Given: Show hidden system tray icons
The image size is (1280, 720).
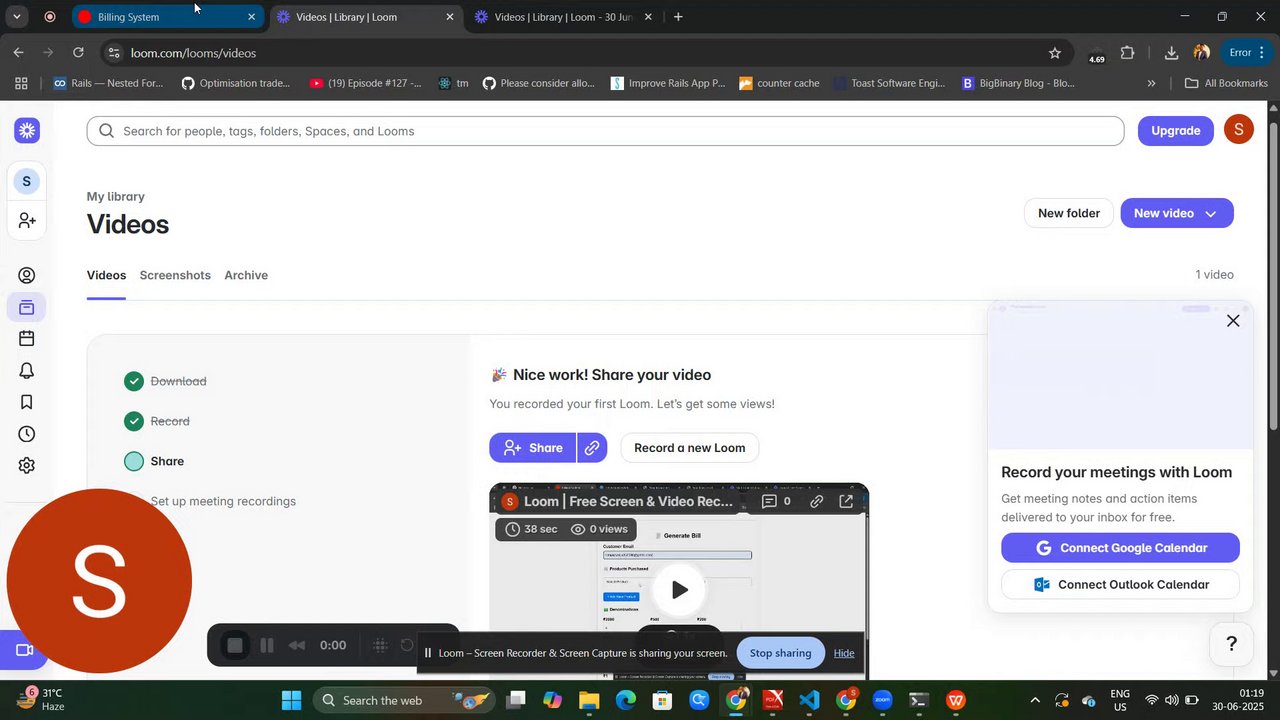Looking at the screenshot, I should (x=1034, y=700).
